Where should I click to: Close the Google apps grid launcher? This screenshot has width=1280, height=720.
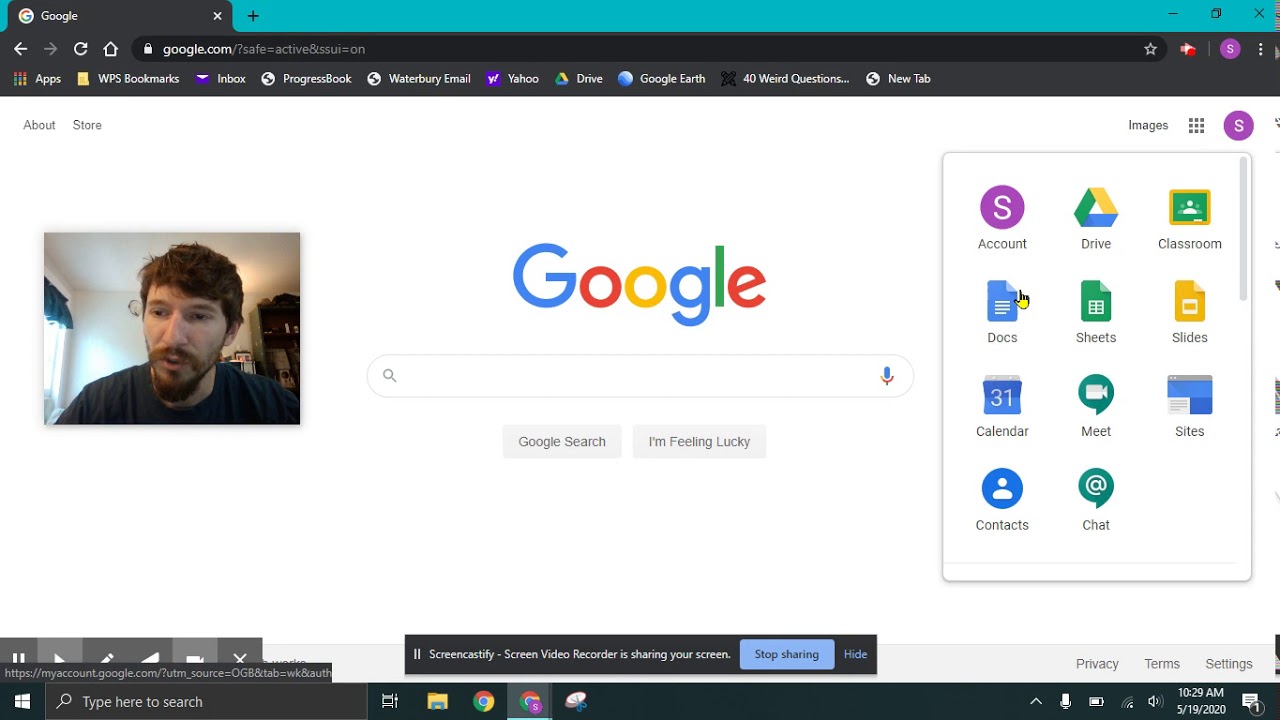point(1196,125)
